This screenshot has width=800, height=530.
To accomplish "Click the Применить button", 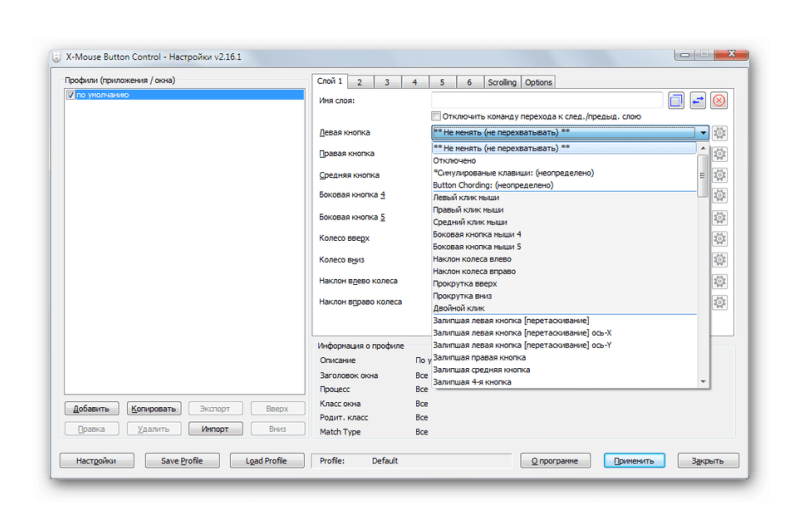I will click(x=634, y=461).
